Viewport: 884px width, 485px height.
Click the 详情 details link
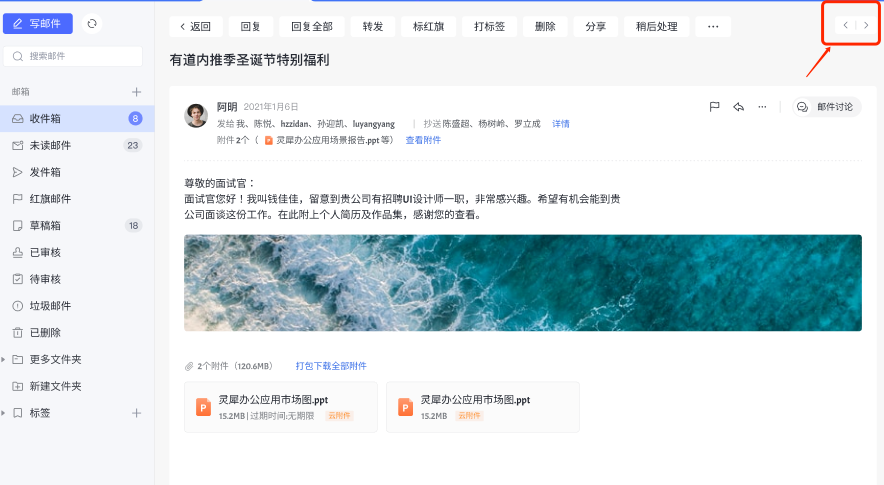point(560,124)
